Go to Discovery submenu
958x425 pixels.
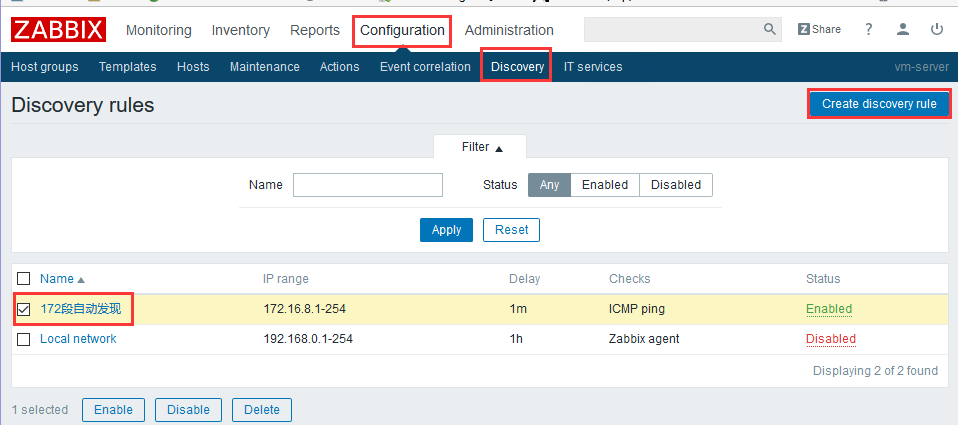pos(517,67)
